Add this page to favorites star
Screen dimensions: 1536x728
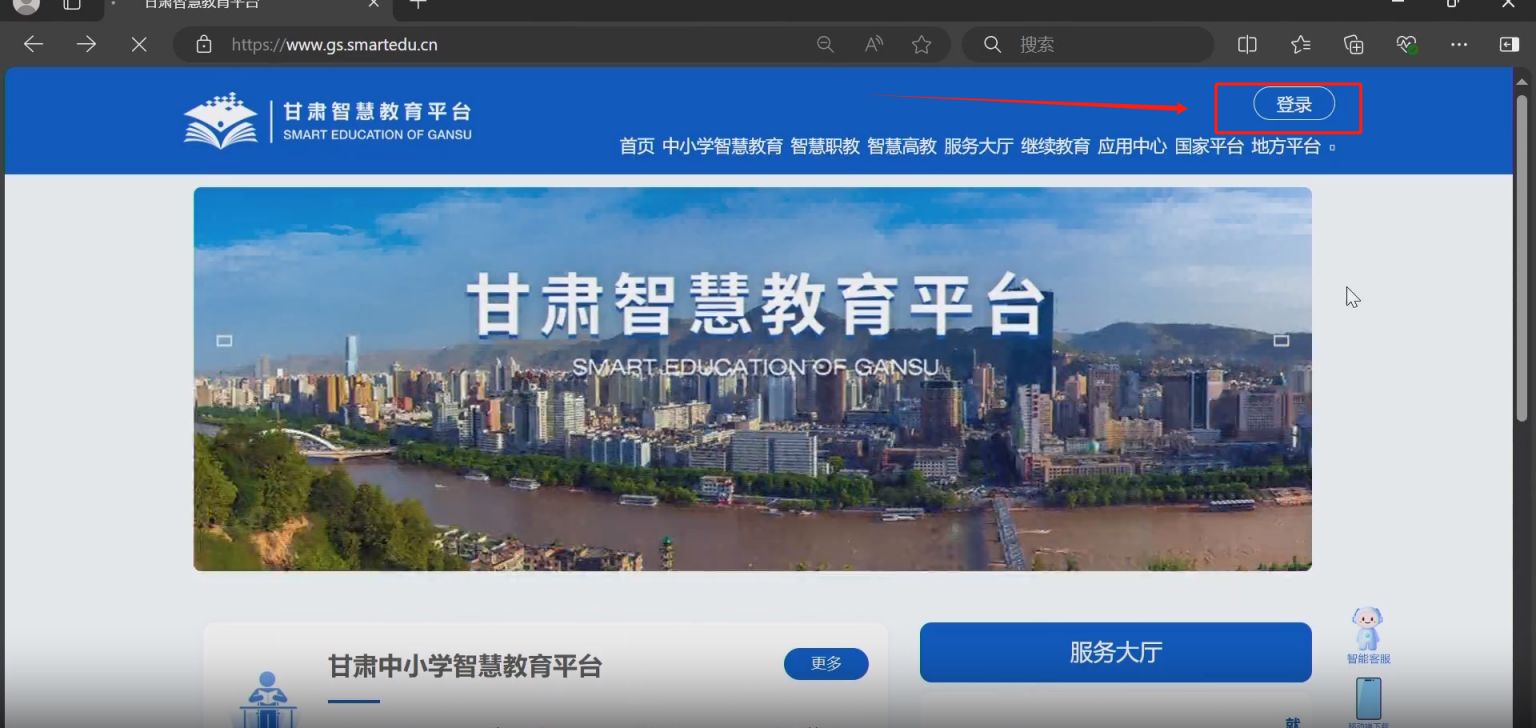921,44
